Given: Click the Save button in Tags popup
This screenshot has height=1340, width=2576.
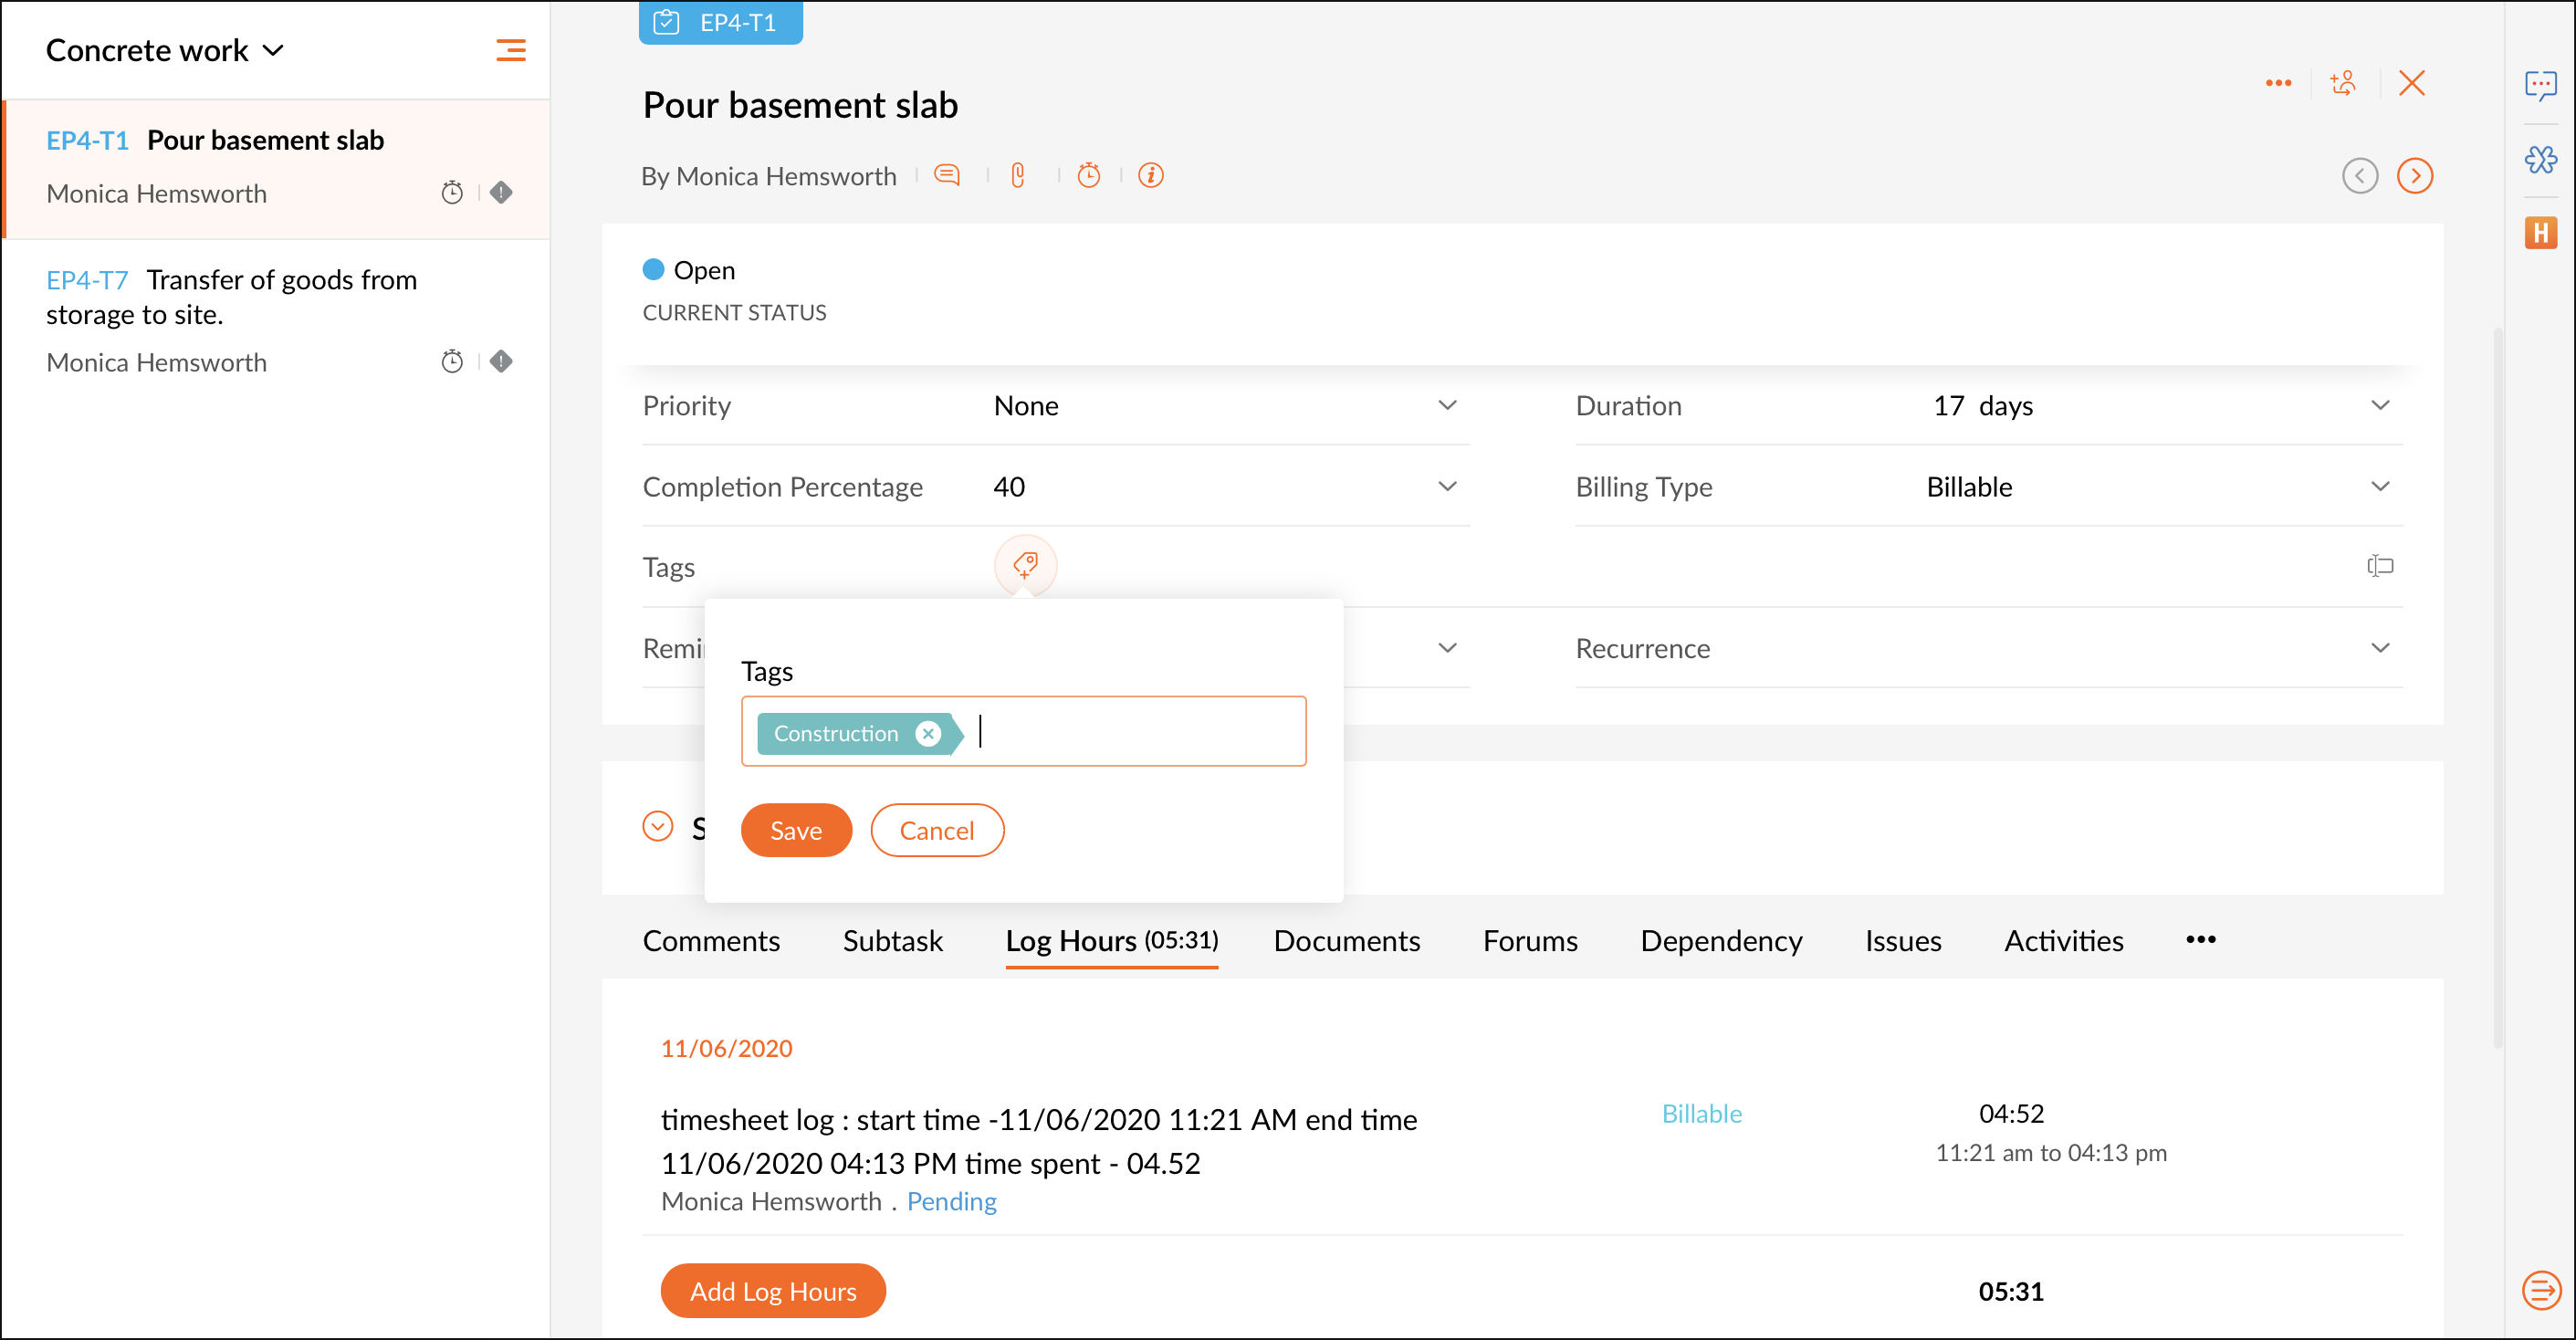Looking at the screenshot, I should tap(795, 830).
